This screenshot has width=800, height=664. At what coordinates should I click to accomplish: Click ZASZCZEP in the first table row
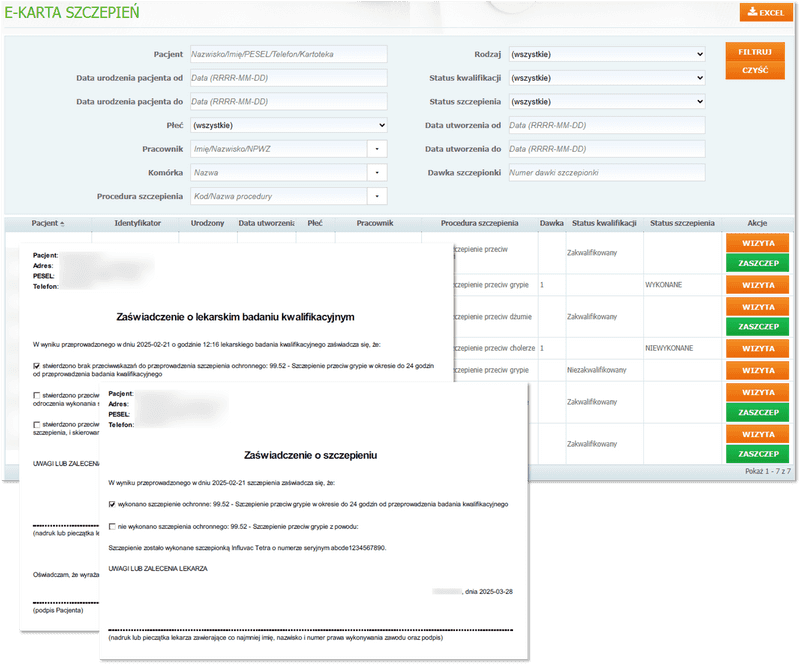pyautogui.click(x=758, y=263)
